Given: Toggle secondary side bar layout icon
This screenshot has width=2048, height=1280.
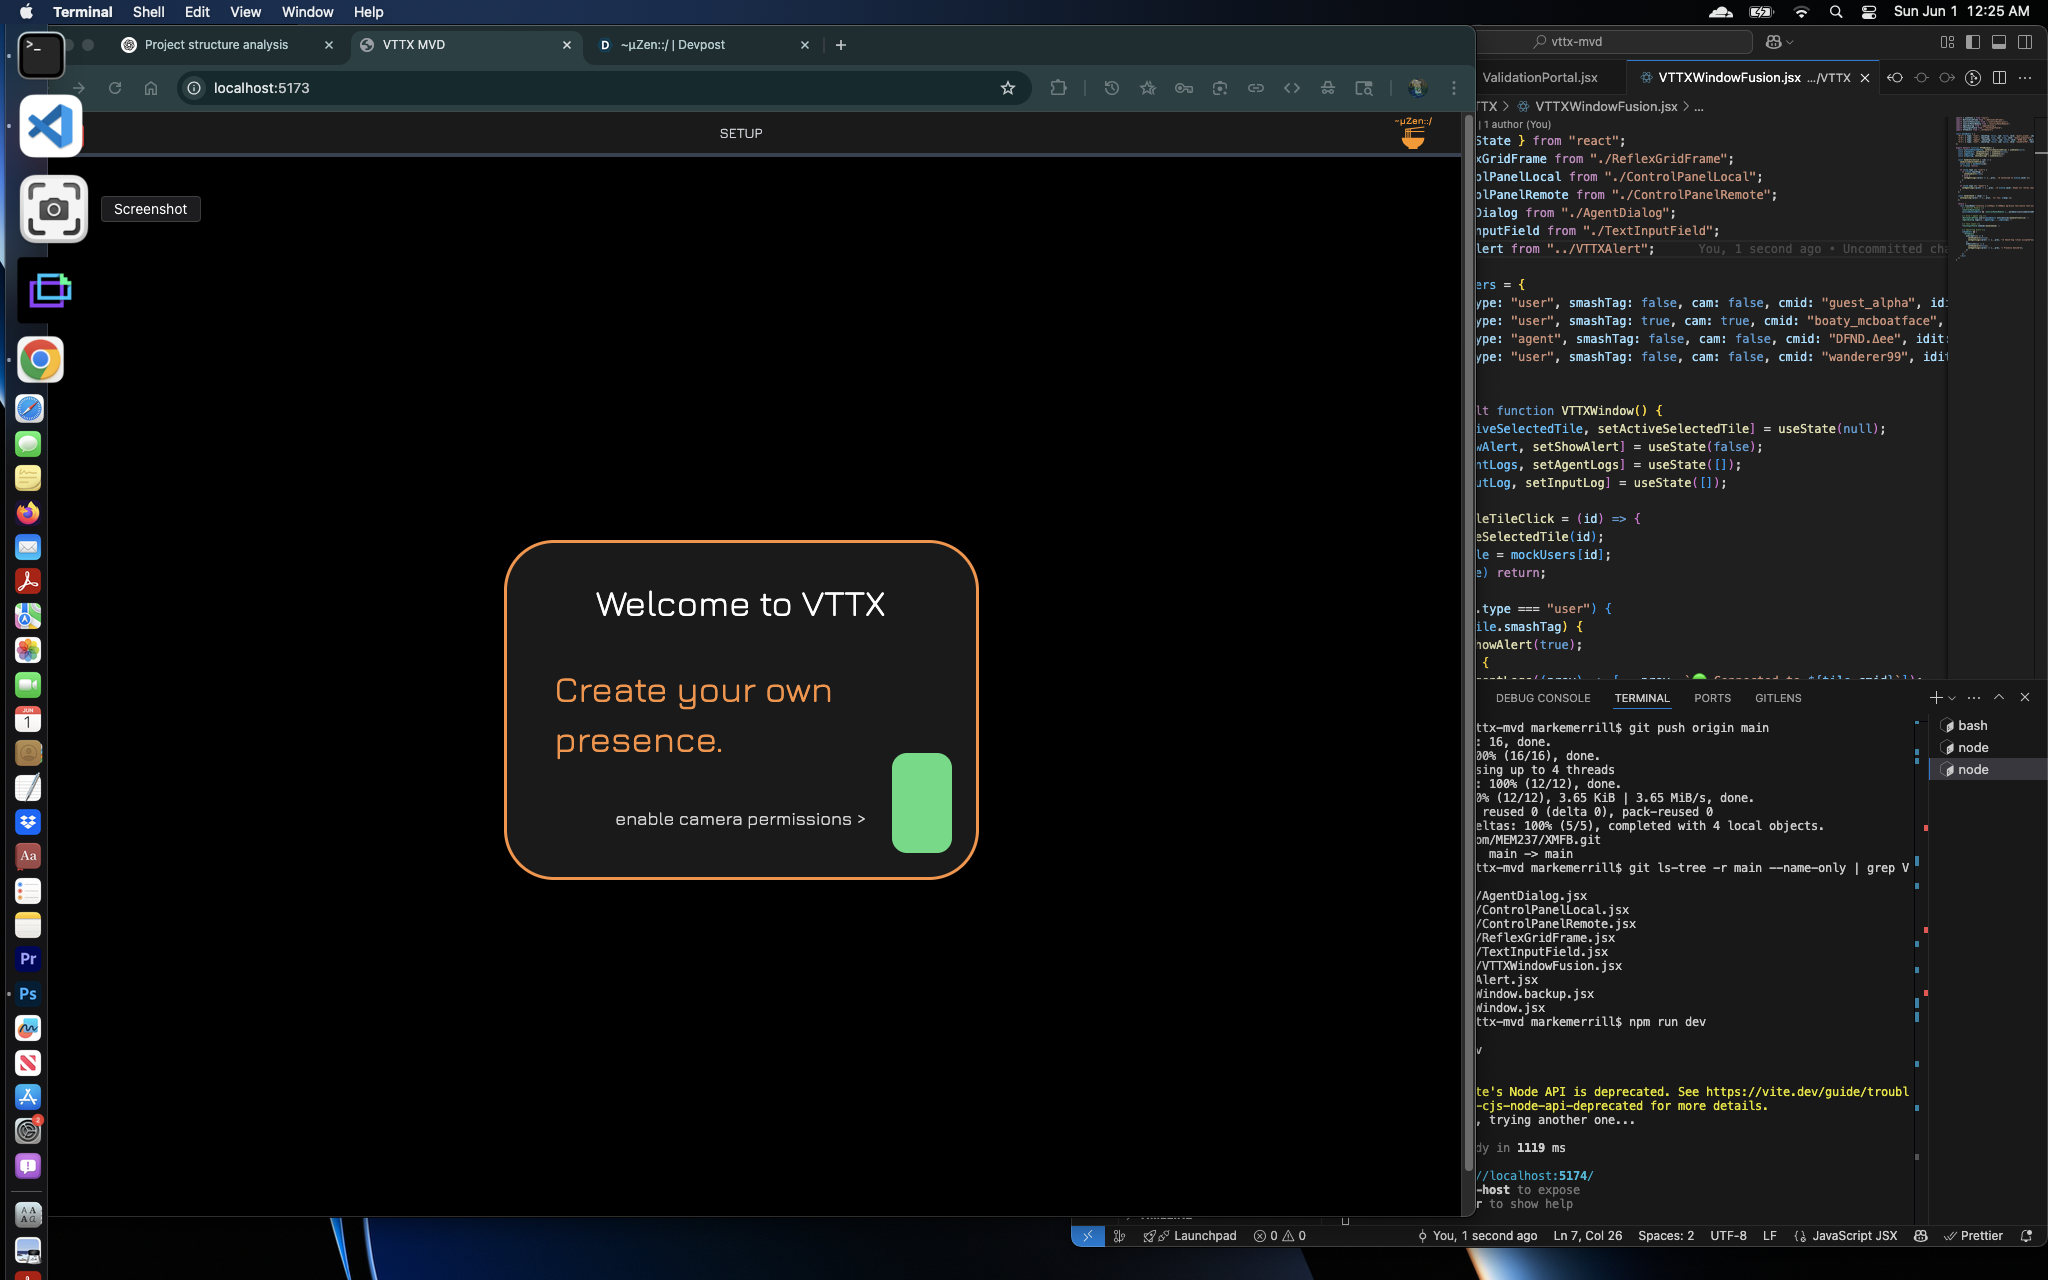Looking at the screenshot, I should (x=2025, y=42).
